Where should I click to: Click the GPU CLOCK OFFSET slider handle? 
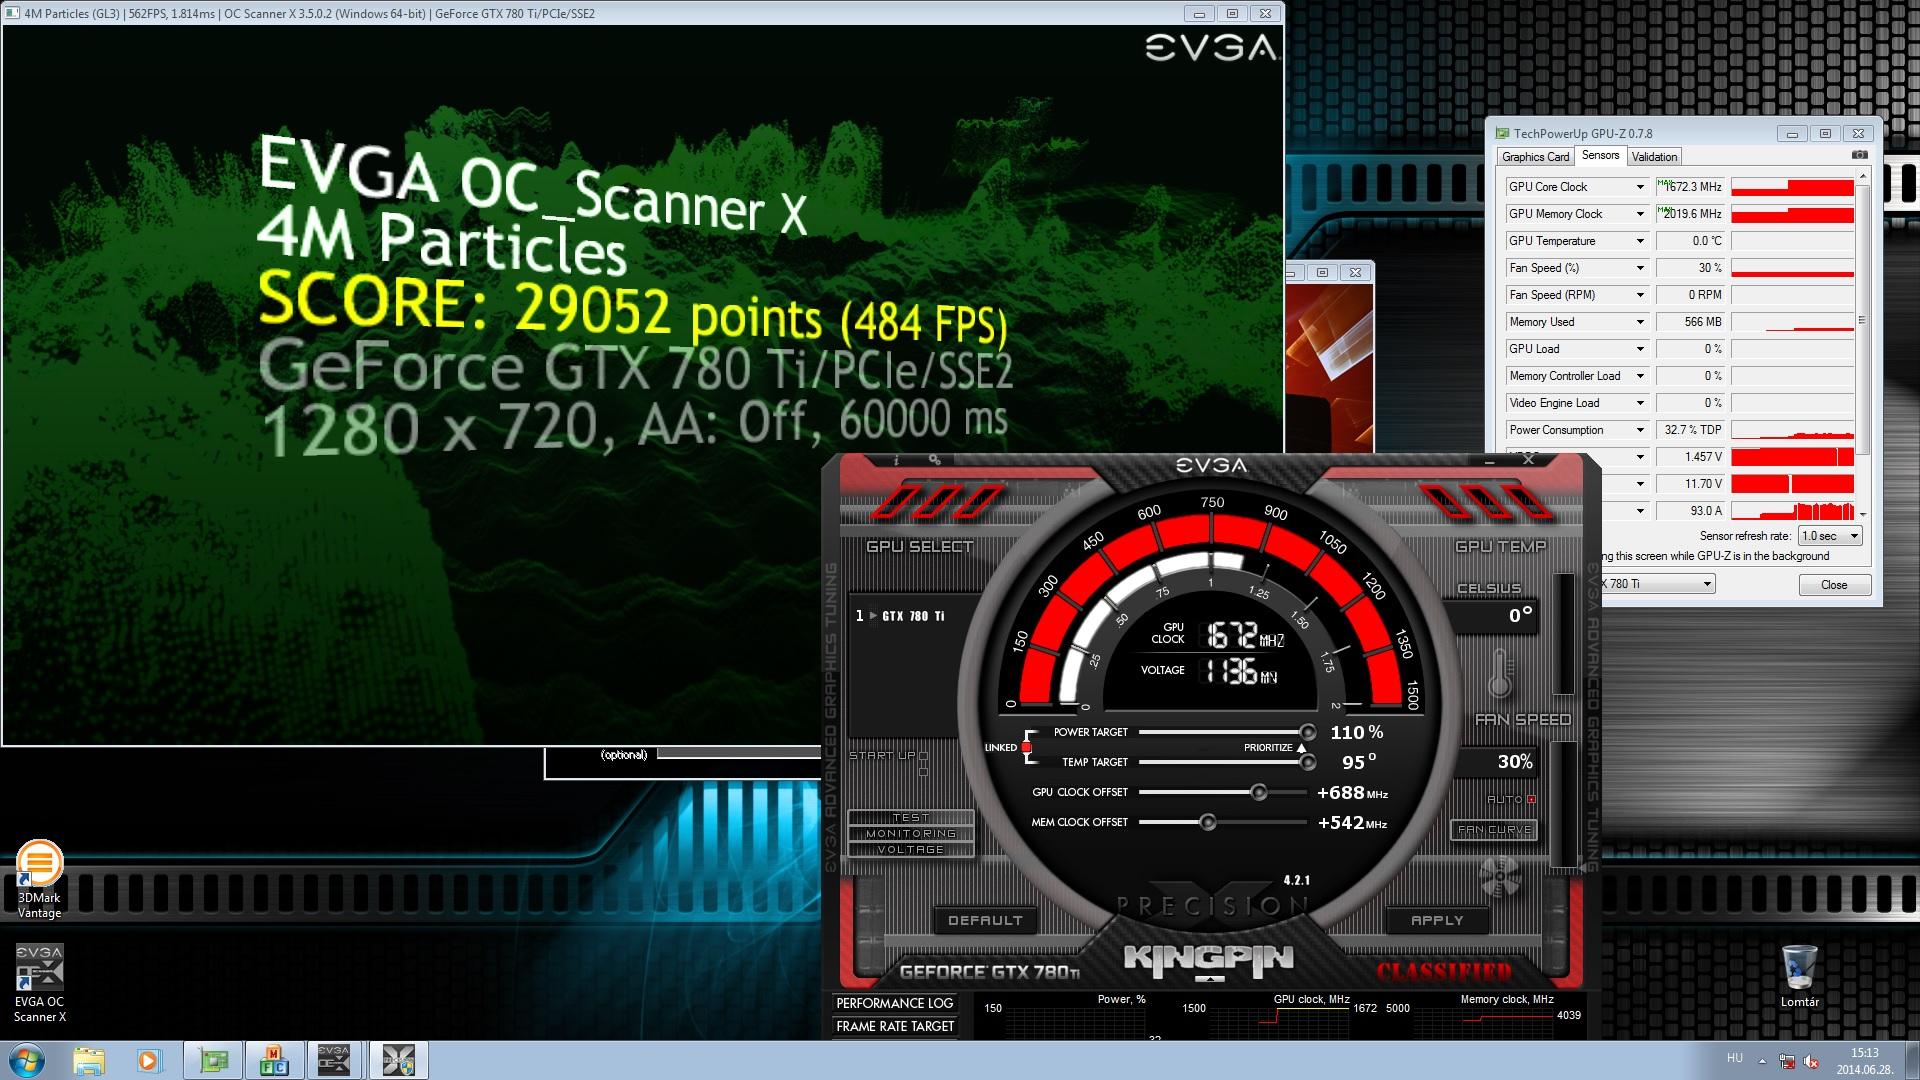pyautogui.click(x=1259, y=793)
